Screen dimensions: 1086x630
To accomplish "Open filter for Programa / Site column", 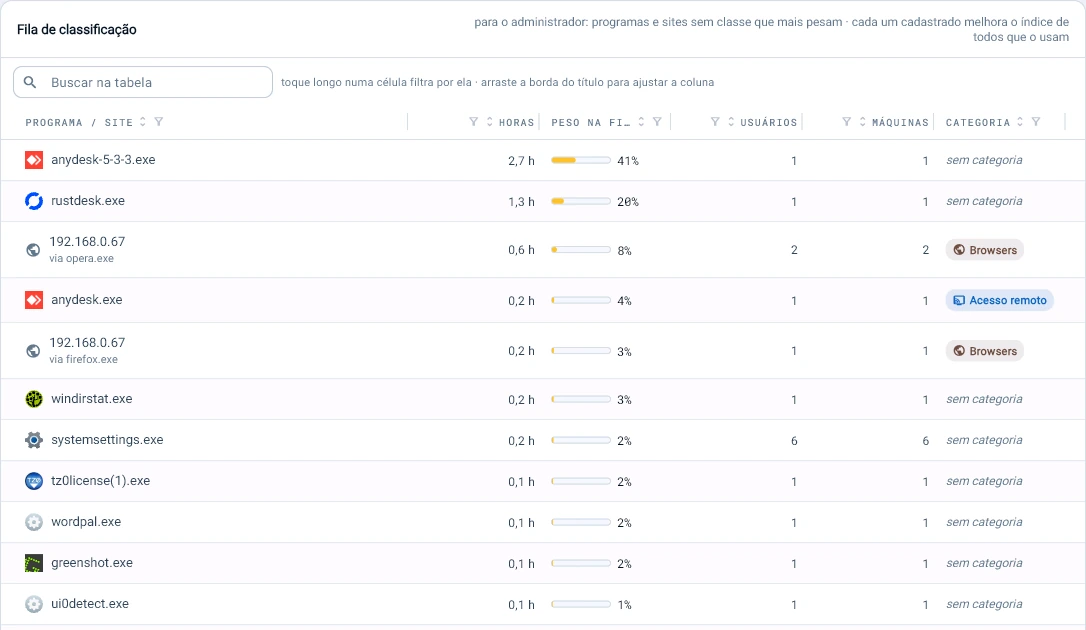I will pyautogui.click(x=159, y=122).
